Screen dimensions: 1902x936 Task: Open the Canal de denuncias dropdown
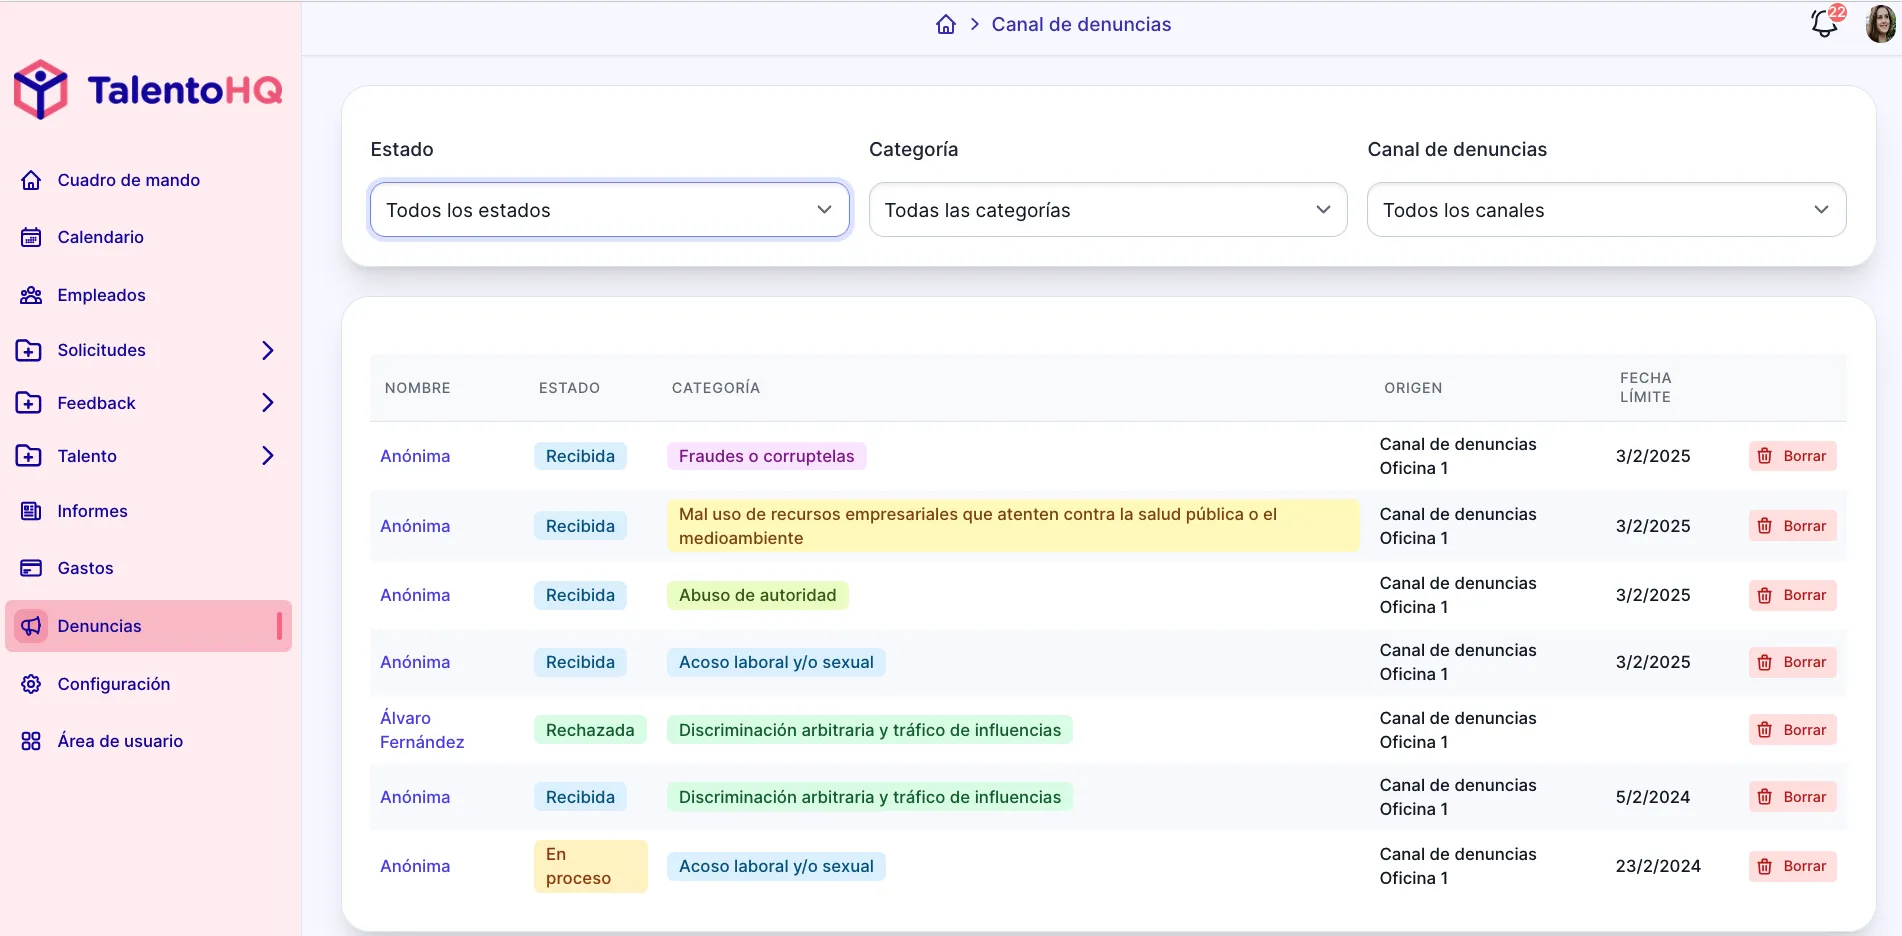point(1605,210)
